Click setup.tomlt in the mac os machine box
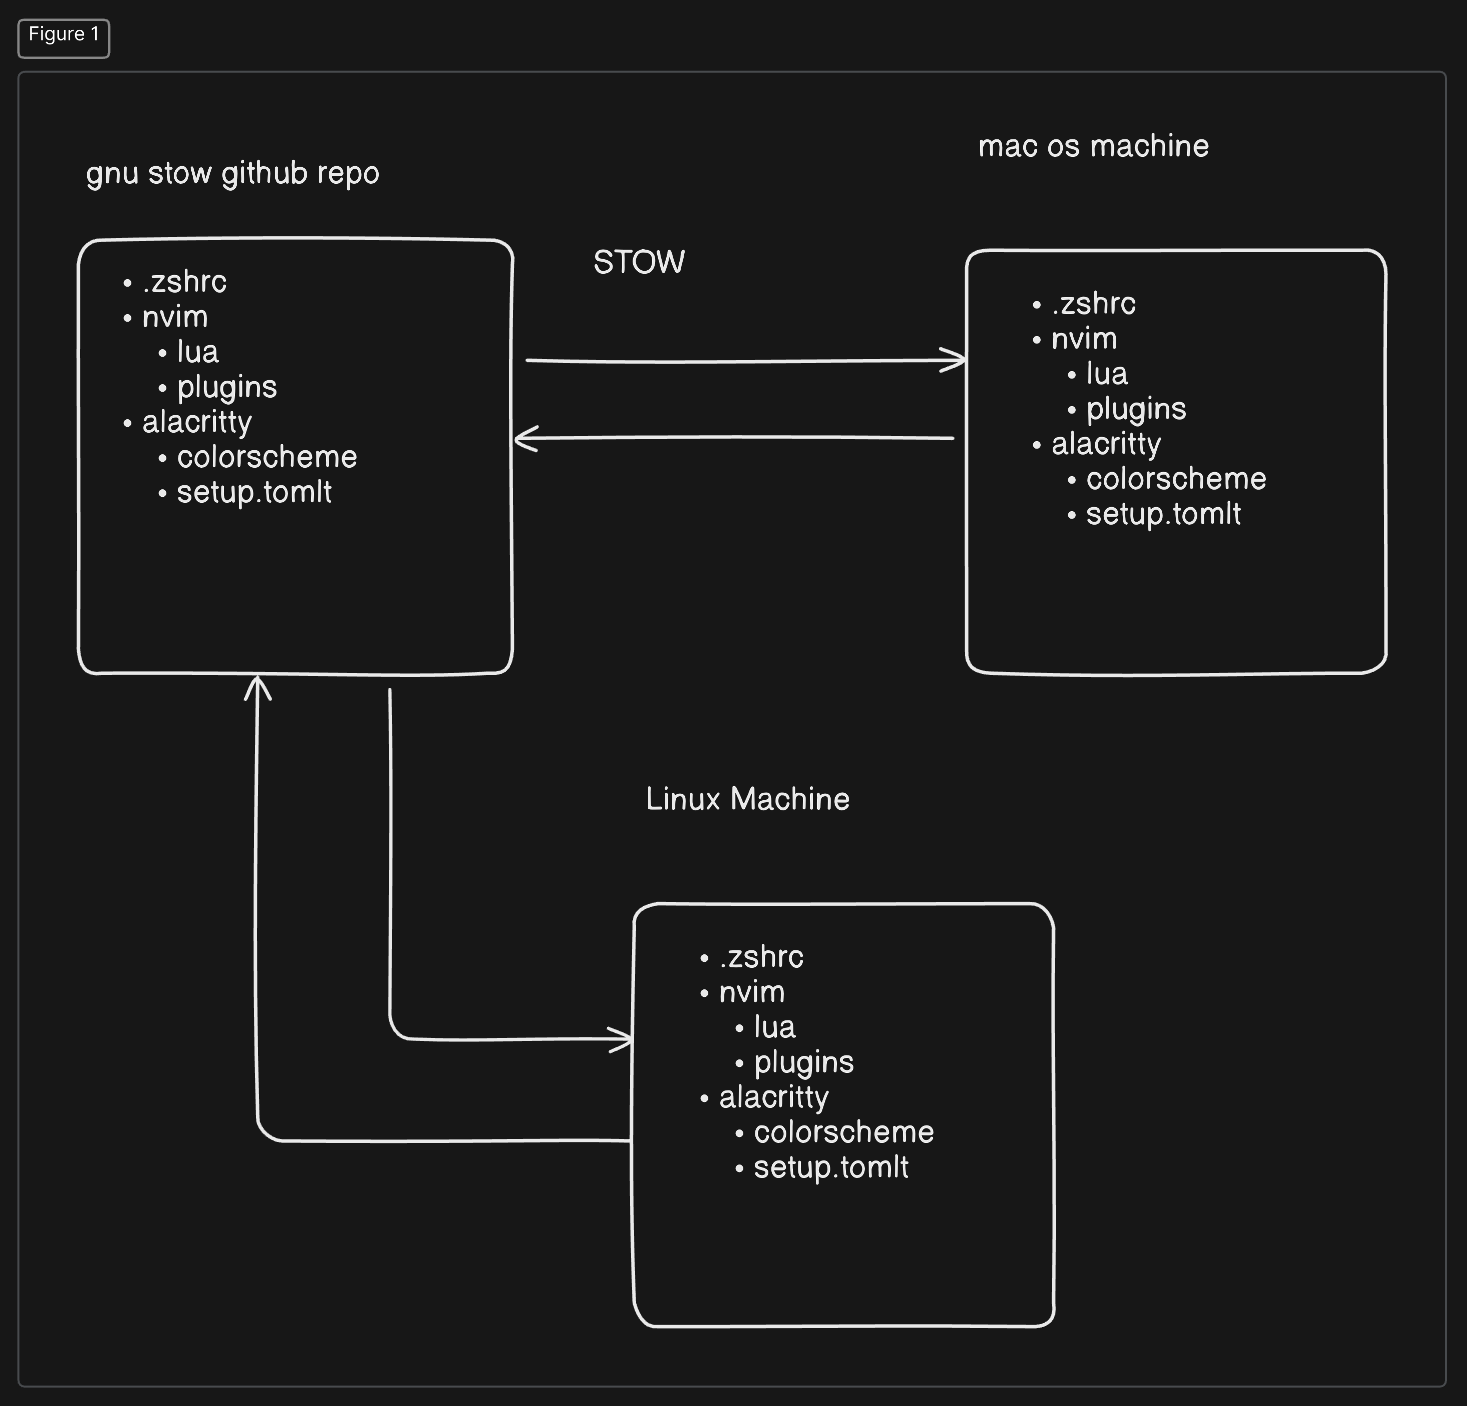Screen dimensions: 1467x1406 click(1164, 514)
